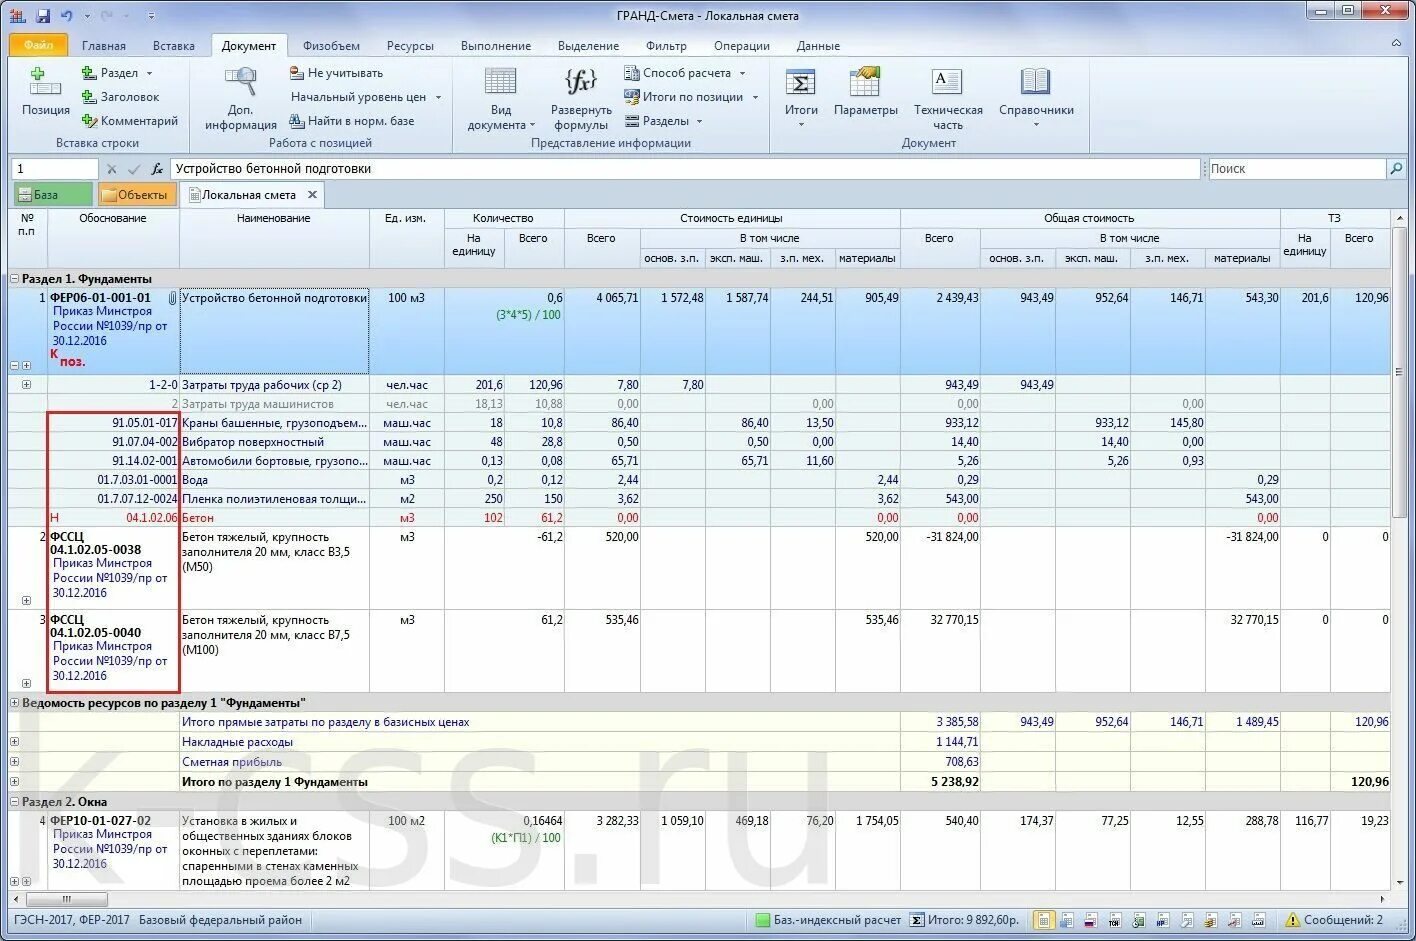Click the Поиск search field
Screen dimensions: 1416x941
(1296, 169)
